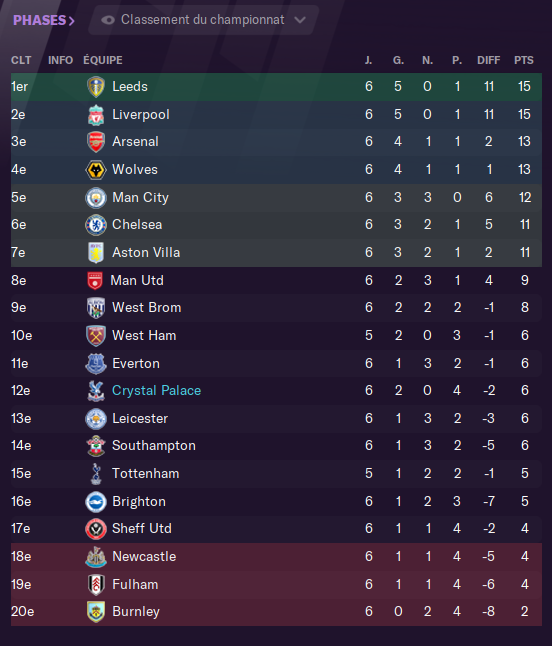Click the Brighton seagull badge icon

96,502
